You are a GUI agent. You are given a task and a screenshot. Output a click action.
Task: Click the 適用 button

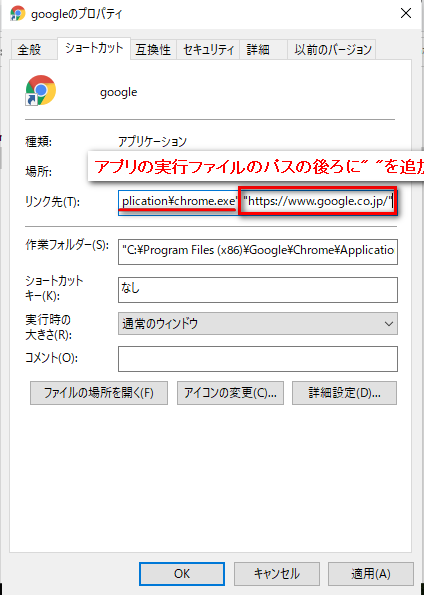pos(371,574)
